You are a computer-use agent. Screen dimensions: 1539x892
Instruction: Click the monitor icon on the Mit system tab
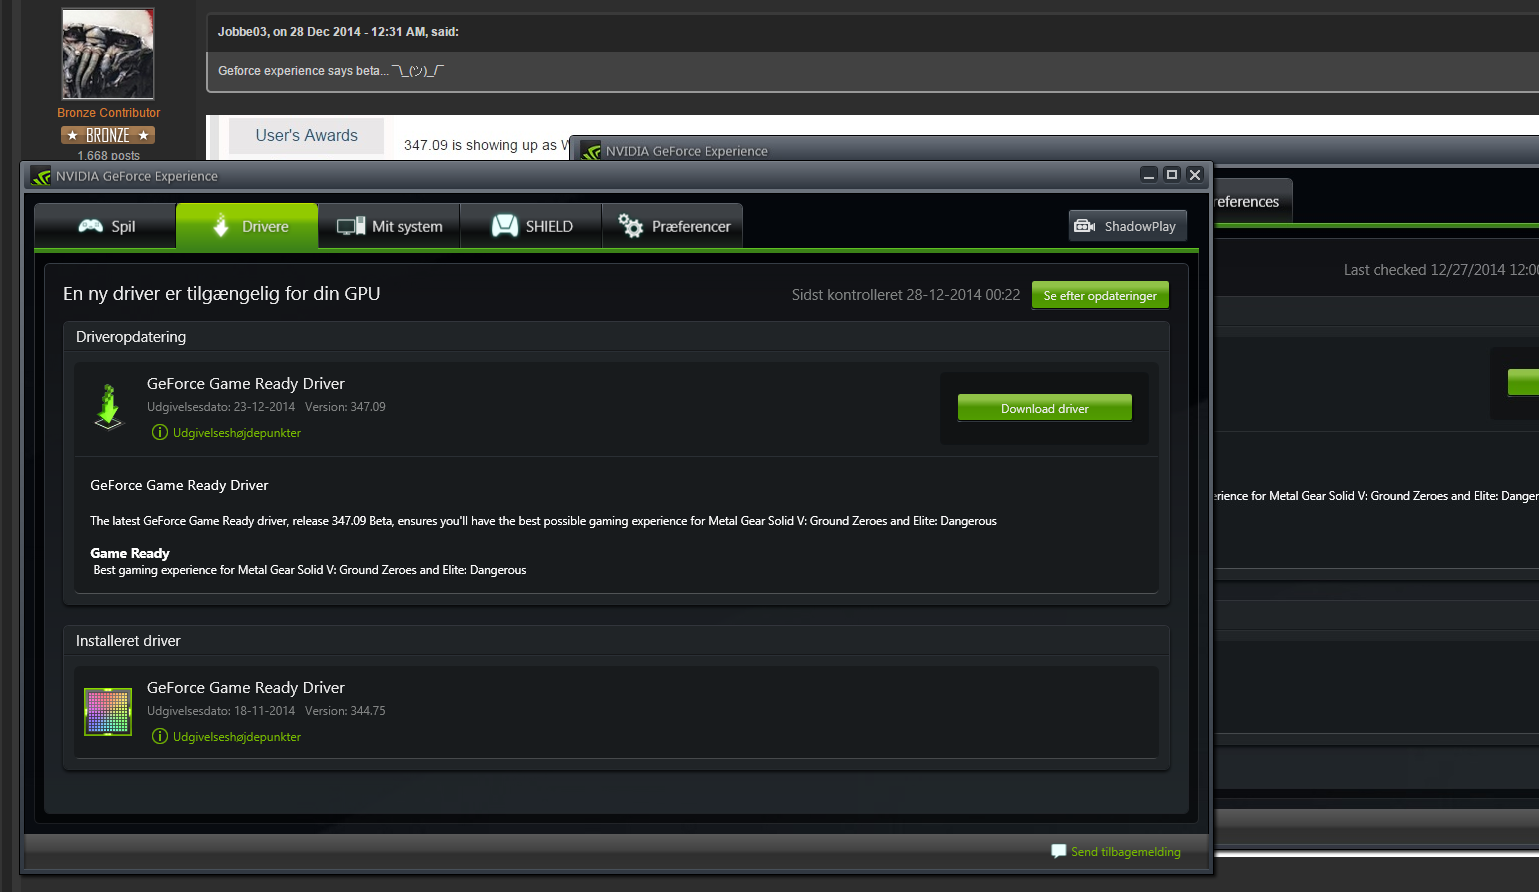pos(351,226)
